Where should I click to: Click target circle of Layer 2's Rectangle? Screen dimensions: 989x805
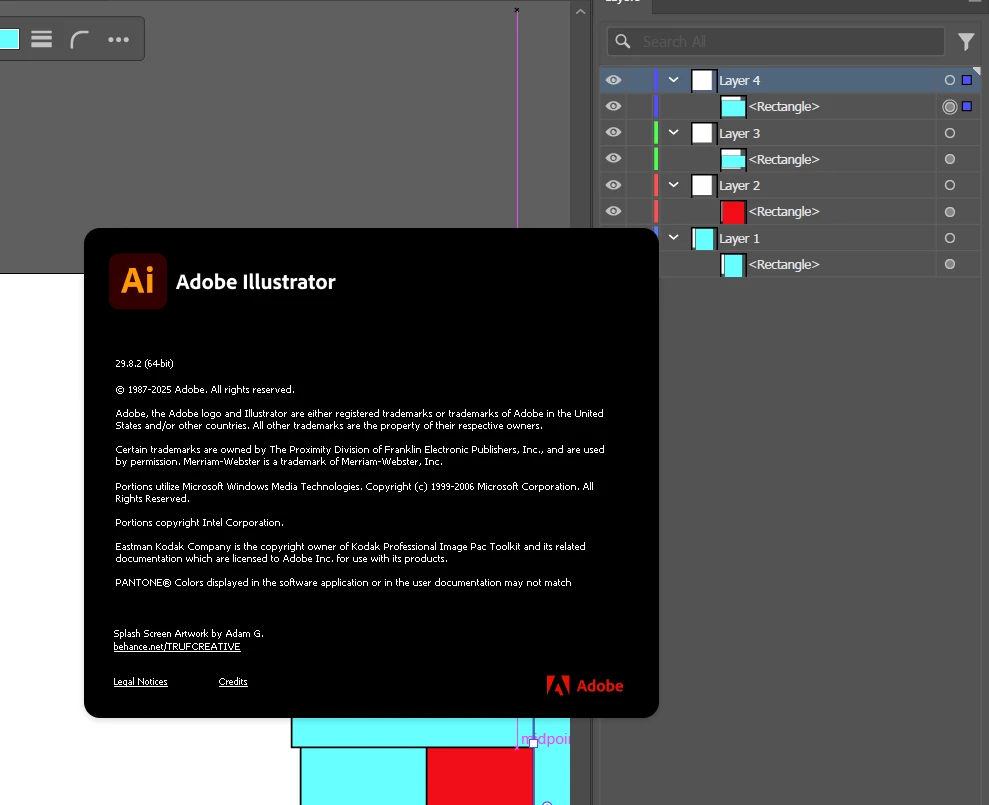pyautogui.click(x=949, y=212)
